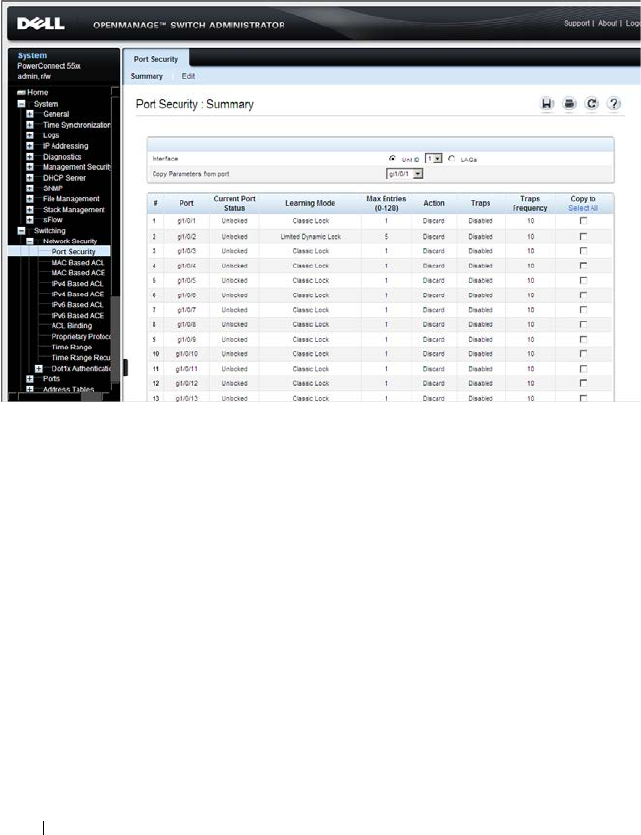Click the About link
The height and width of the screenshot is (835, 641).
point(607,23)
